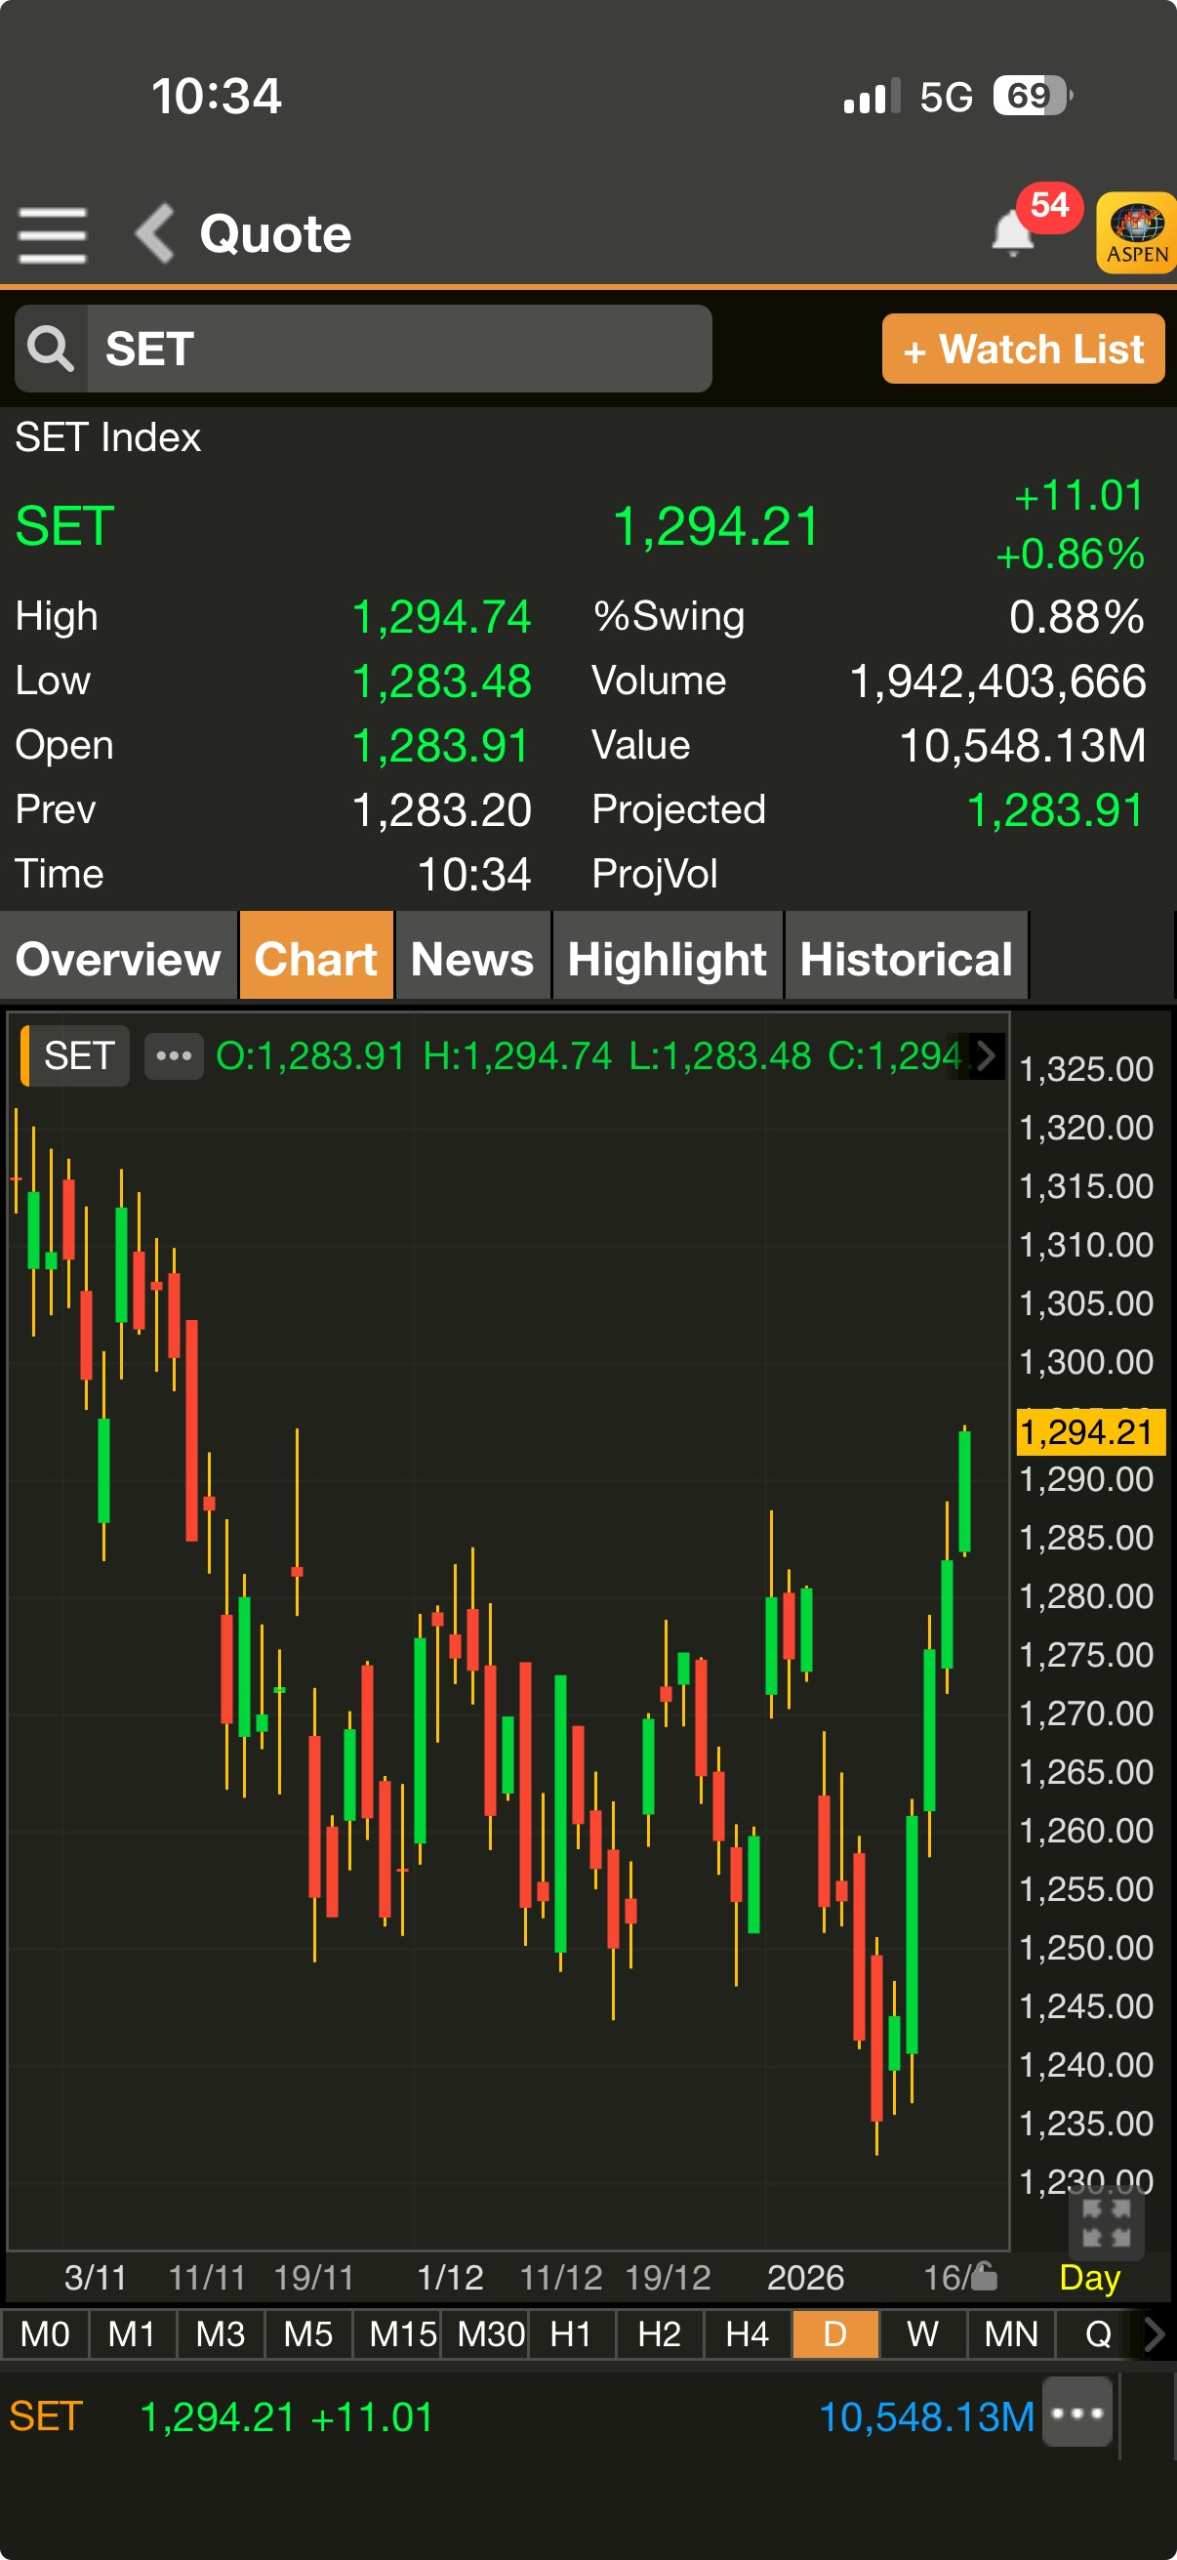1177x2560 pixels.
Task: Click the SET symbol search field
Action: point(400,349)
